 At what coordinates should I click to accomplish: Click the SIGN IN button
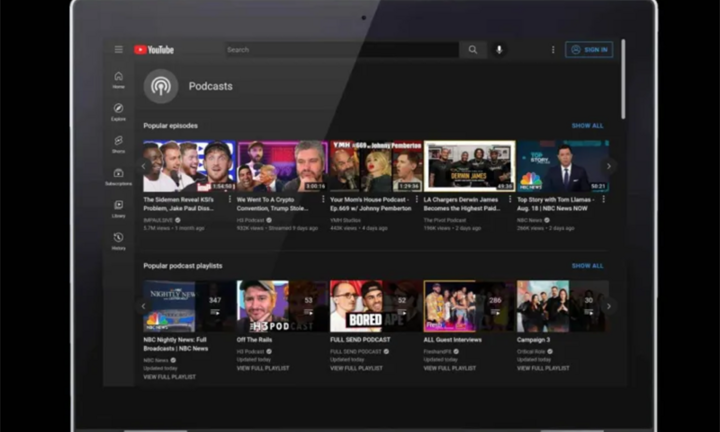point(589,50)
